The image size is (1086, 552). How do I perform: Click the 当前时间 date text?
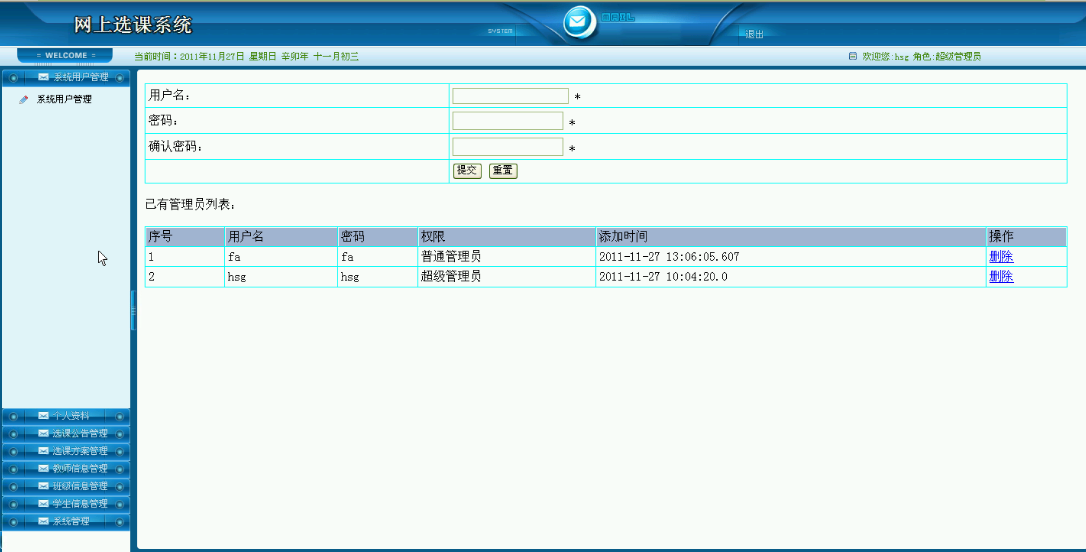point(247,57)
